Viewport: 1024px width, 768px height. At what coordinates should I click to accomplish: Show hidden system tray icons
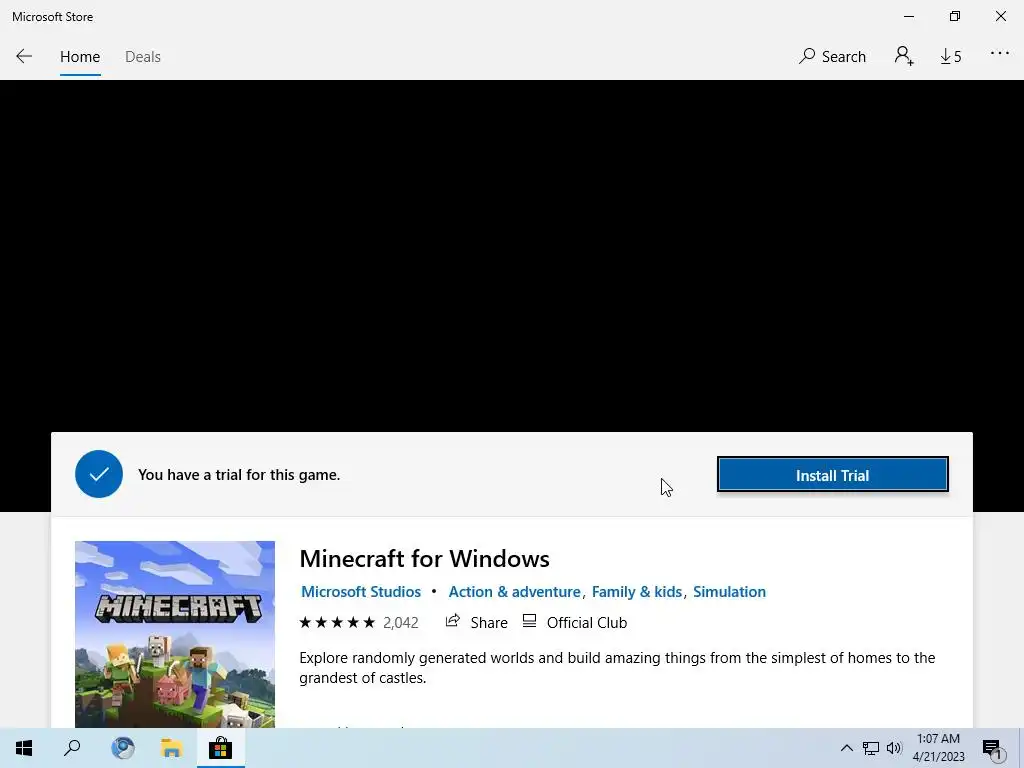(x=846, y=748)
